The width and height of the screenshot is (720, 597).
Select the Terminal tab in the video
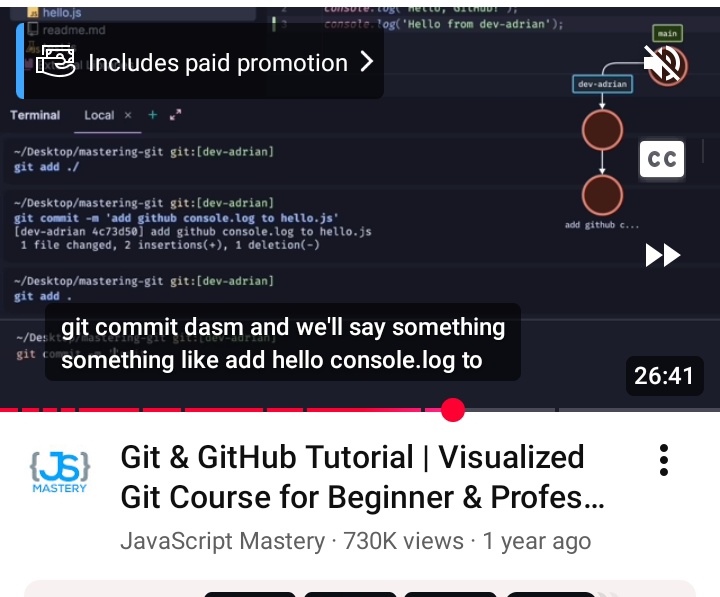pyautogui.click(x=35, y=115)
